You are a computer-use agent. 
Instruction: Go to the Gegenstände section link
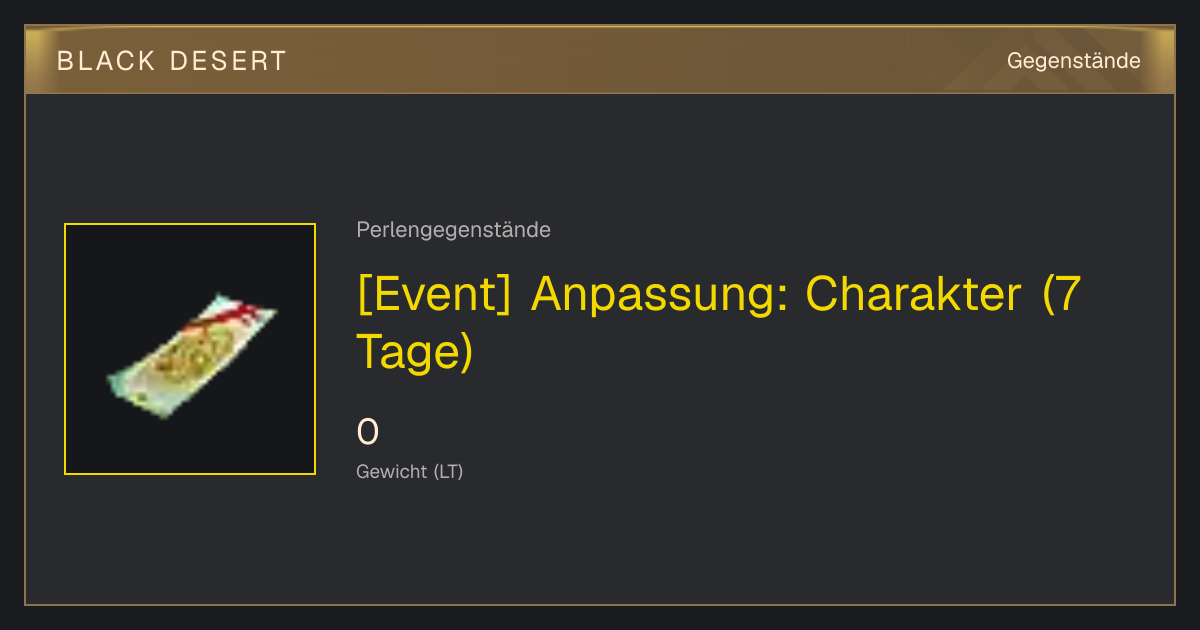pos(1074,61)
